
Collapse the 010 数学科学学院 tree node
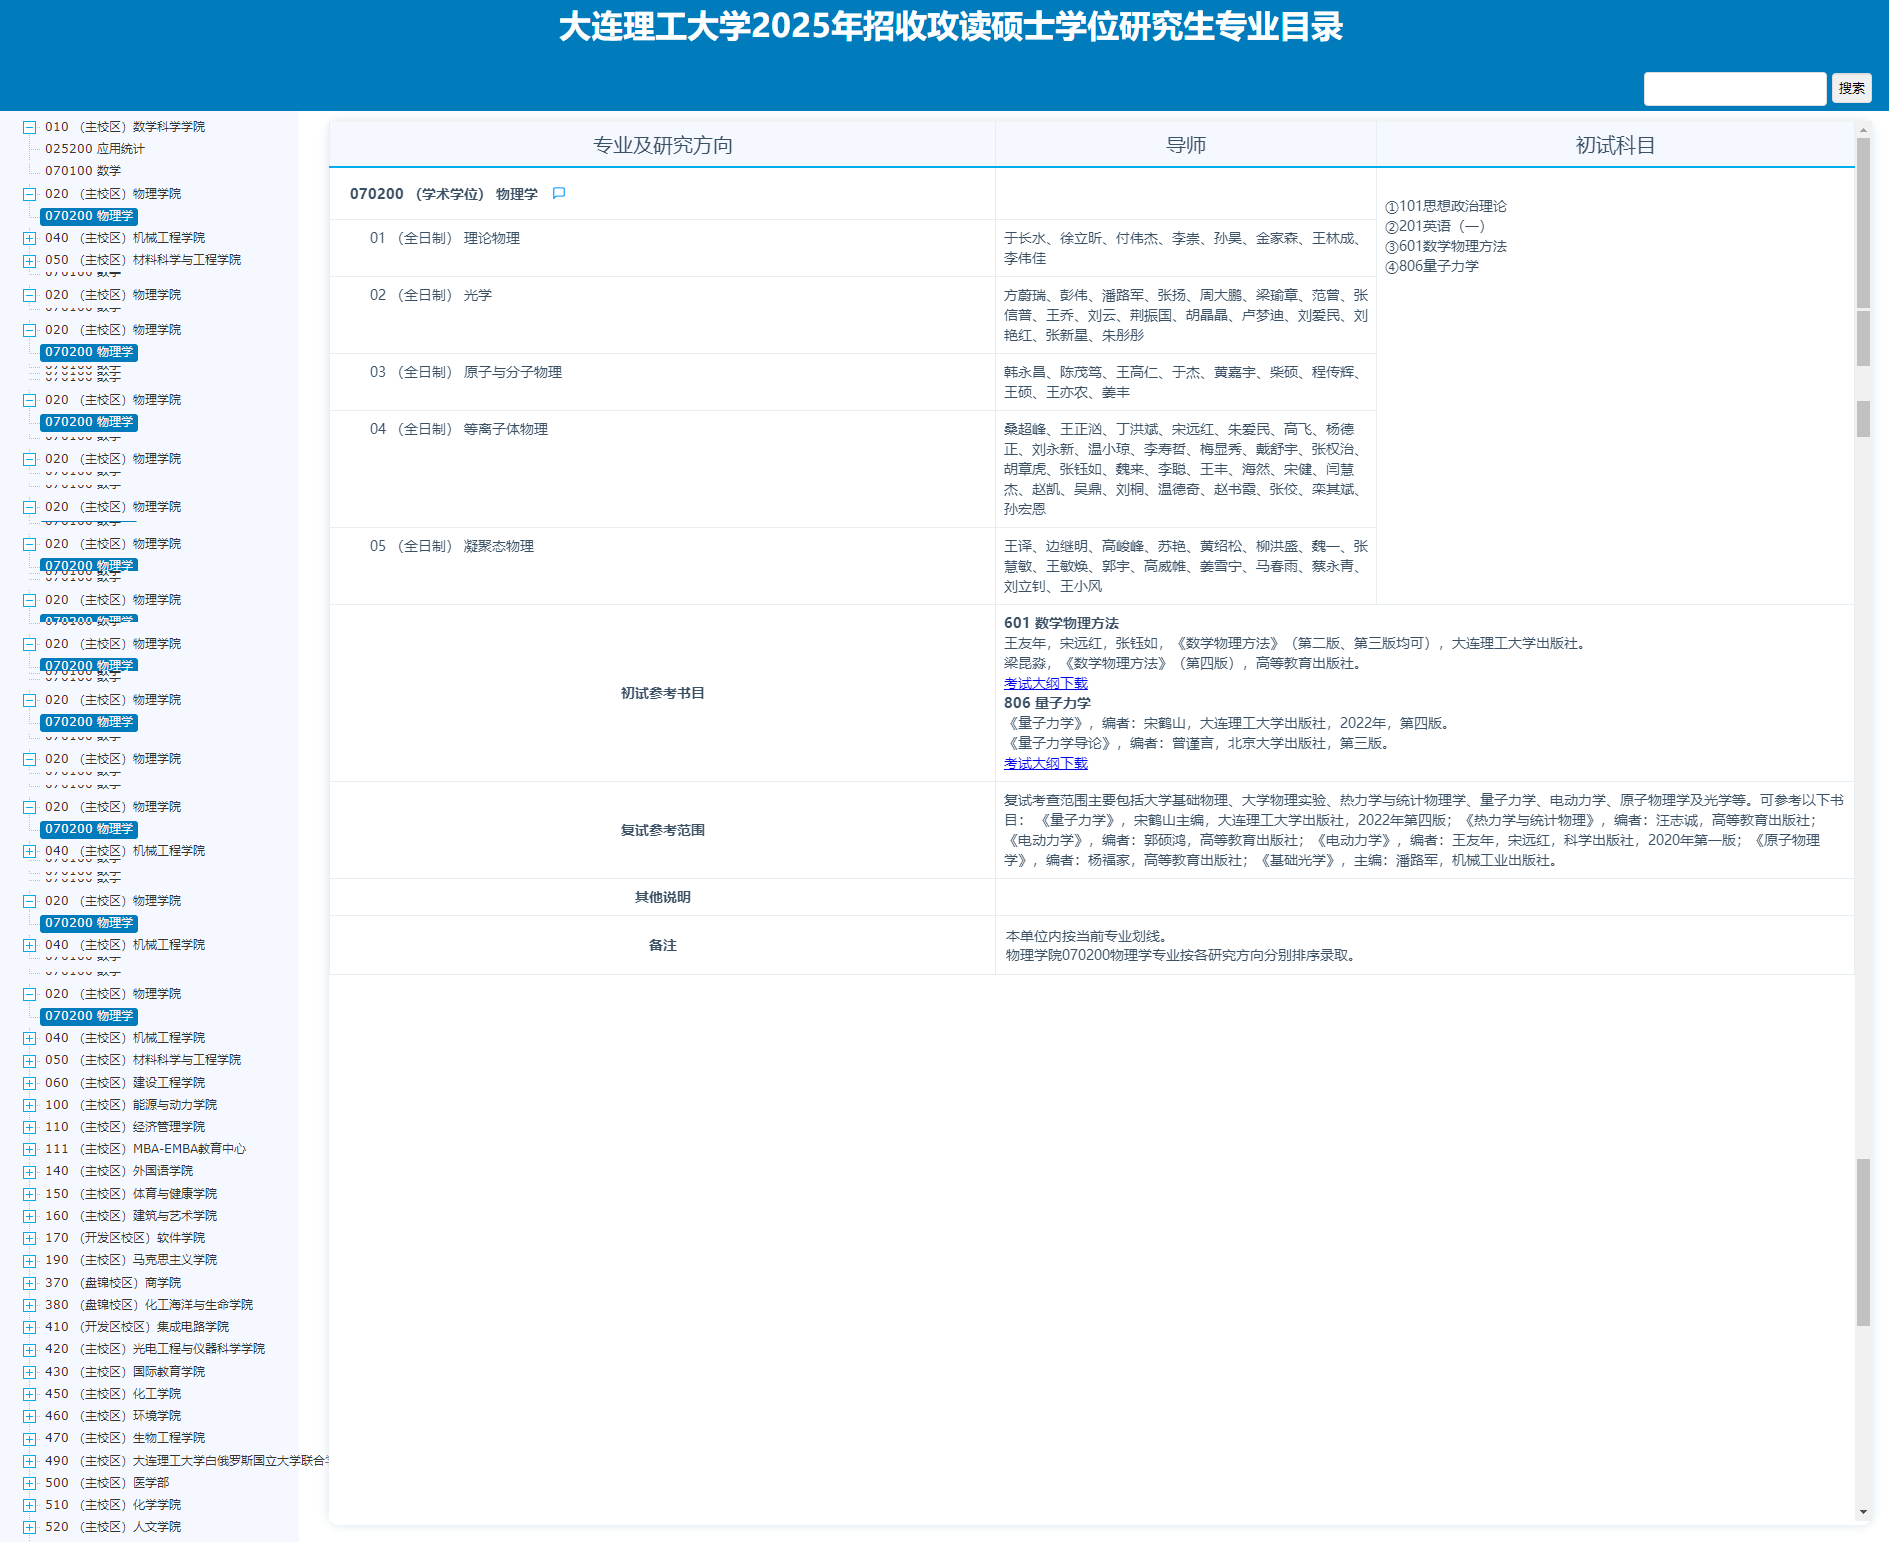tap(29, 127)
